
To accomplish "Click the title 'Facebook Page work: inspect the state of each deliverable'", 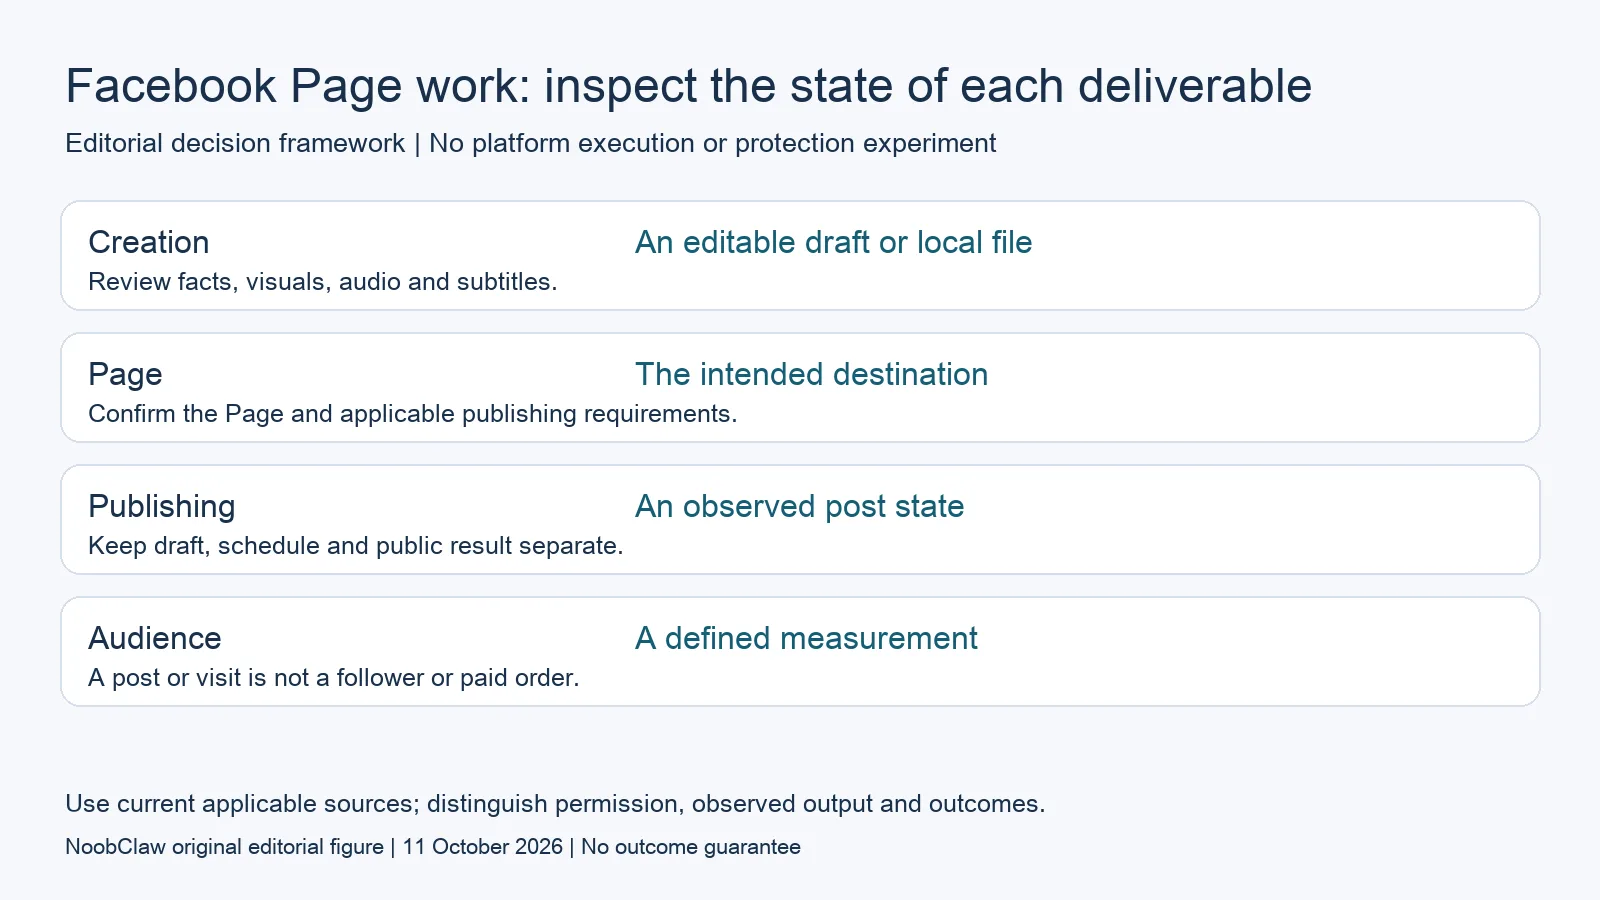I will [x=688, y=86].
